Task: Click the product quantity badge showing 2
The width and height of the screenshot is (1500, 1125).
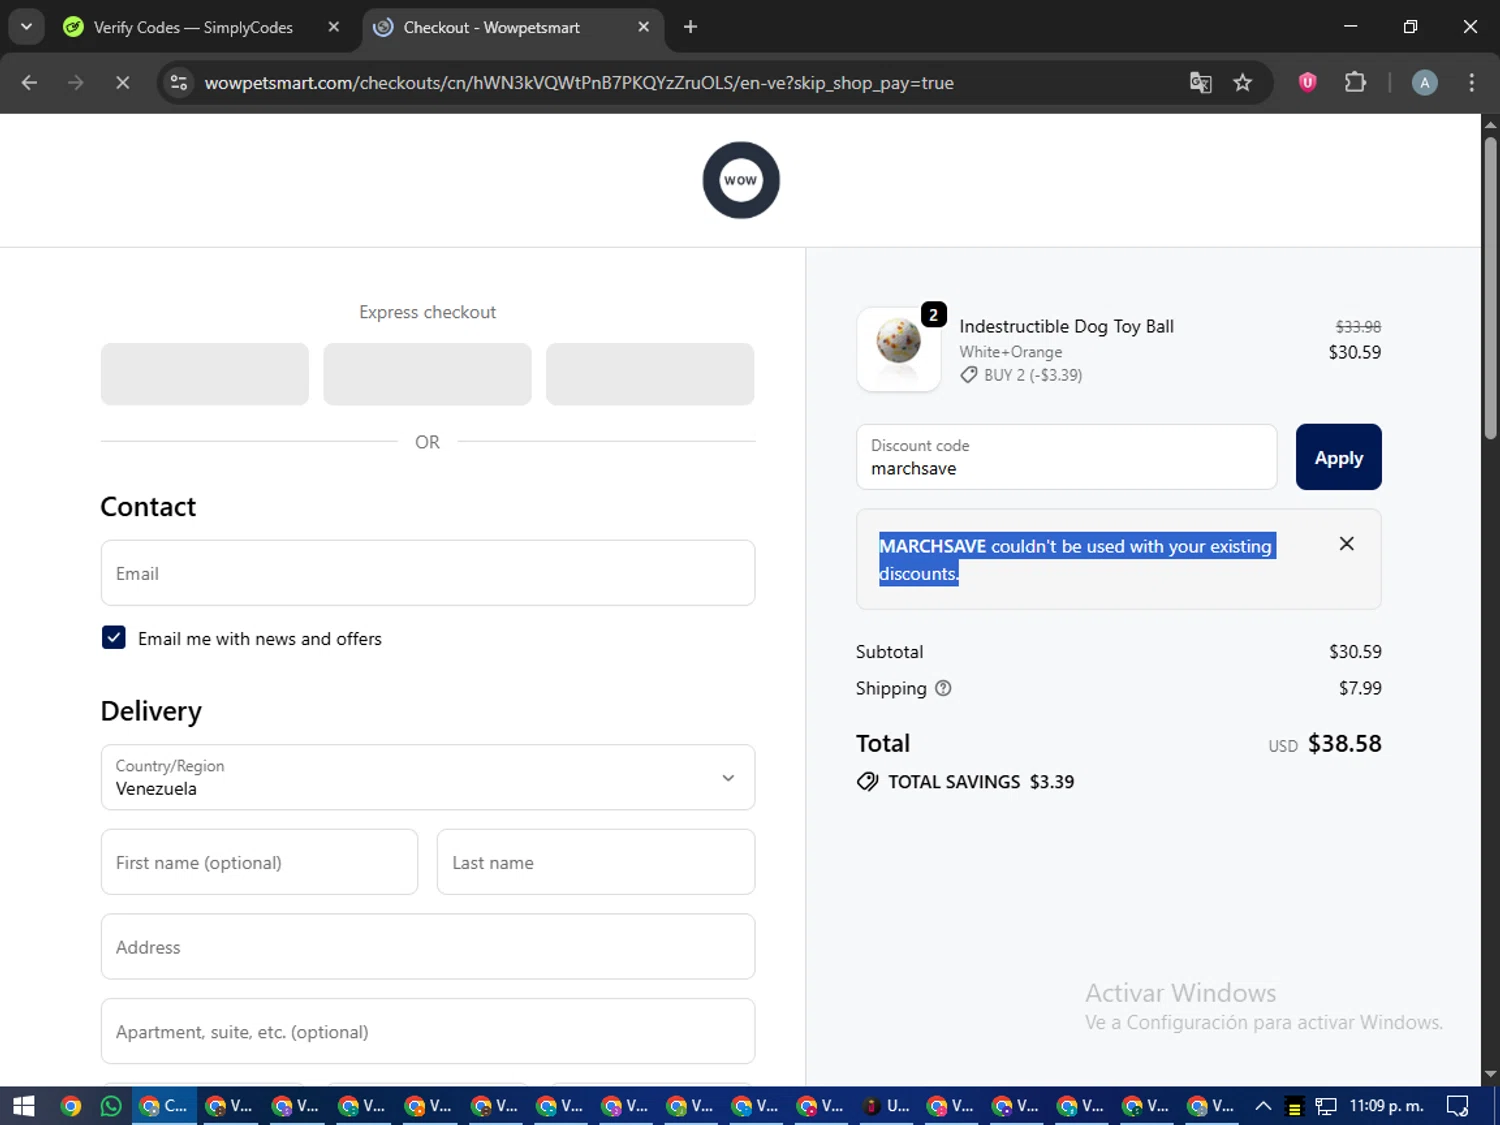Action: 933,315
